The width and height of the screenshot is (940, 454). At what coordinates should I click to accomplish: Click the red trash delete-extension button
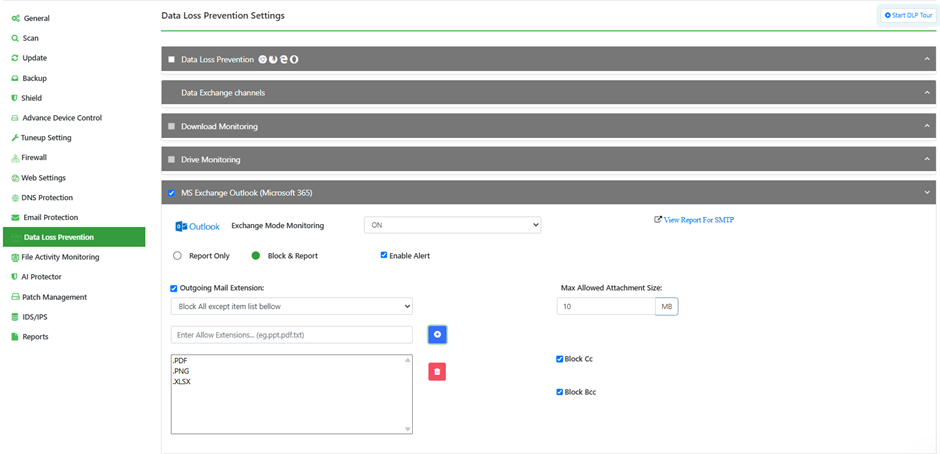437,372
